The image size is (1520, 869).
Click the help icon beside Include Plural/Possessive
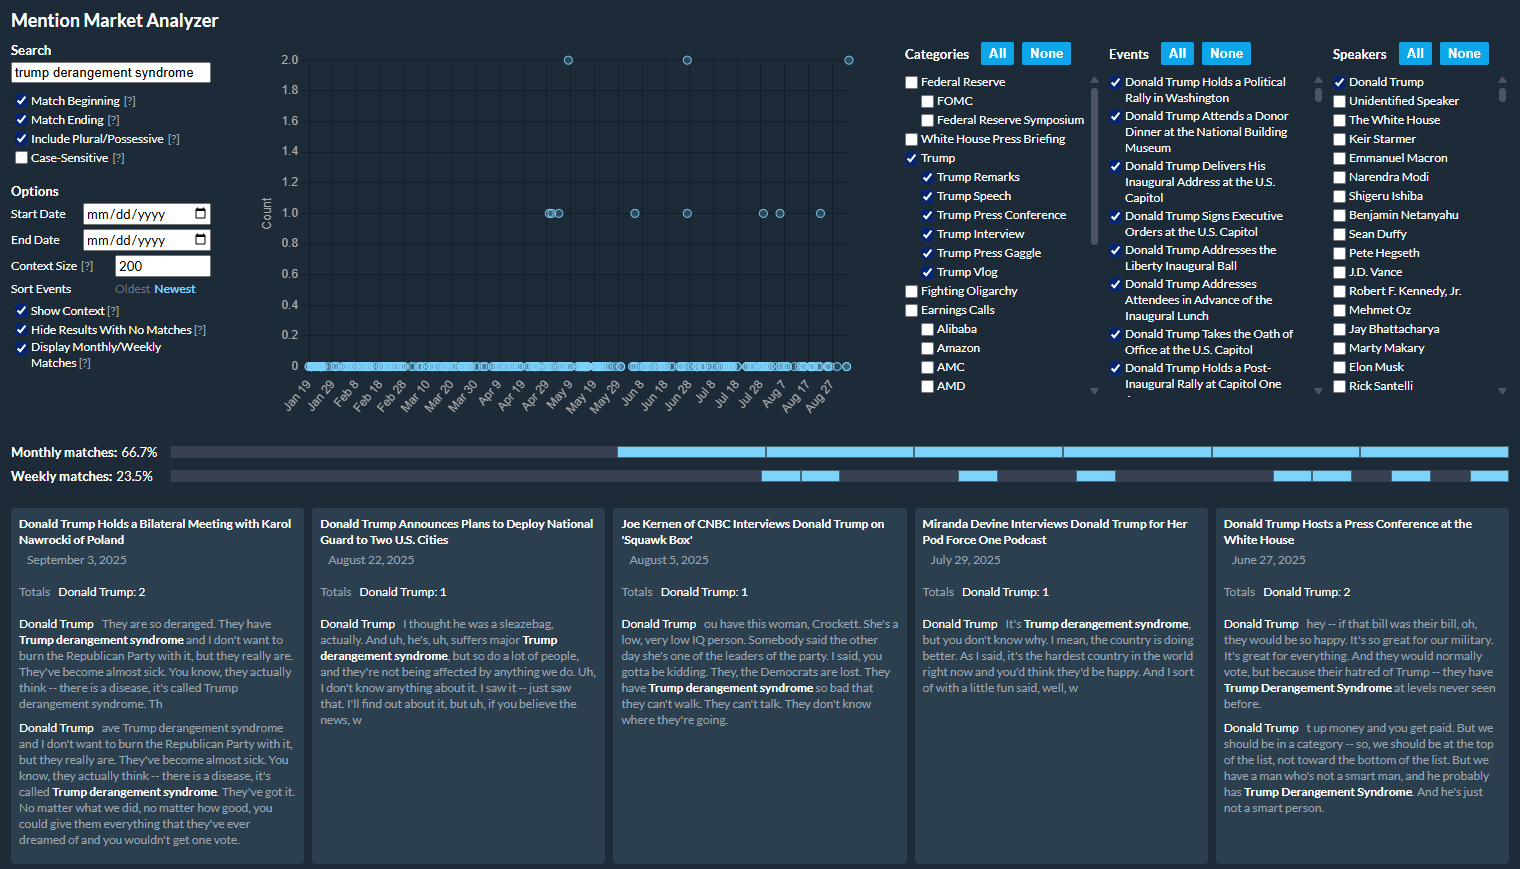[x=174, y=139]
